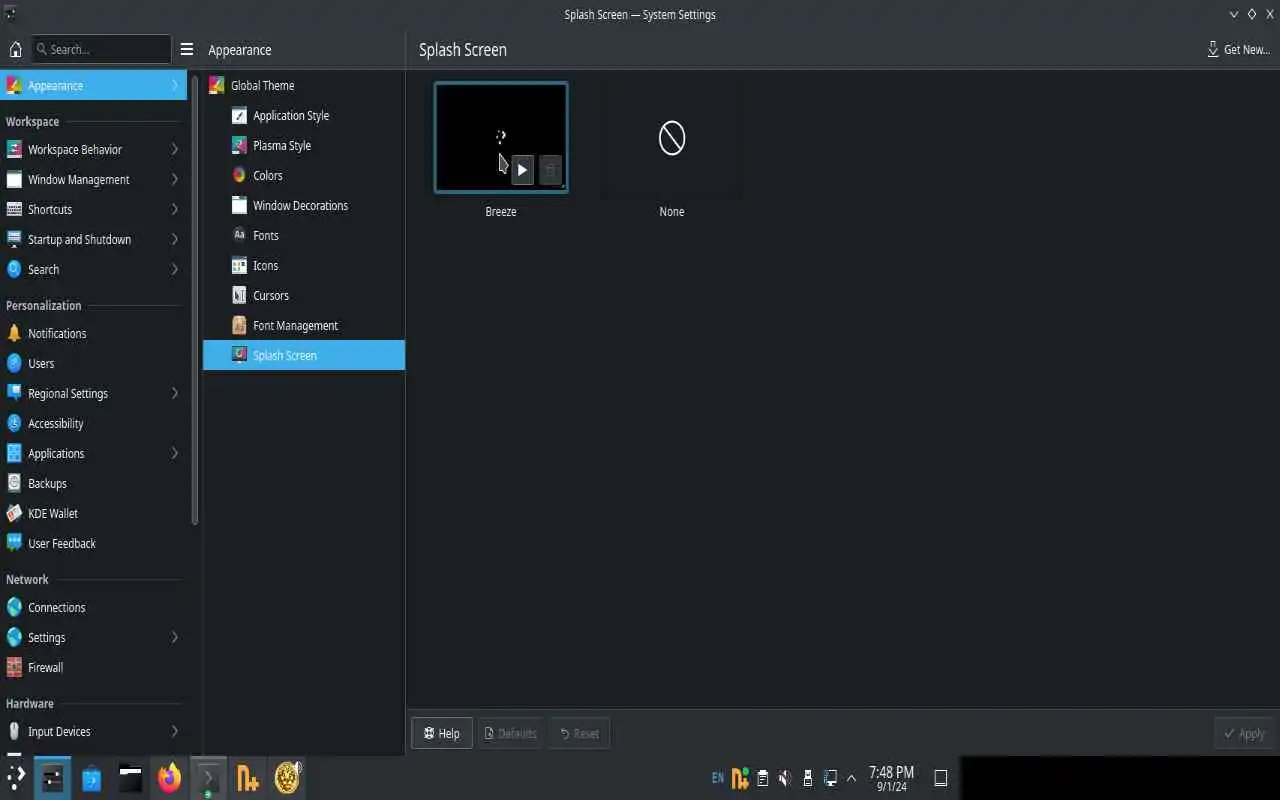Click the Reset button
The height and width of the screenshot is (800, 1280).
tap(580, 733)
